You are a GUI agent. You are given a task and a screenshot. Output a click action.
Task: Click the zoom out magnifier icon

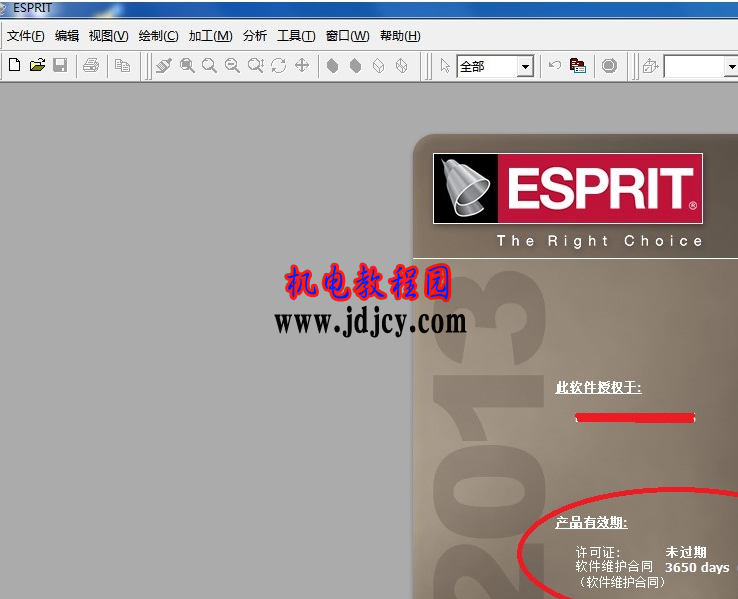coord(232,65)
